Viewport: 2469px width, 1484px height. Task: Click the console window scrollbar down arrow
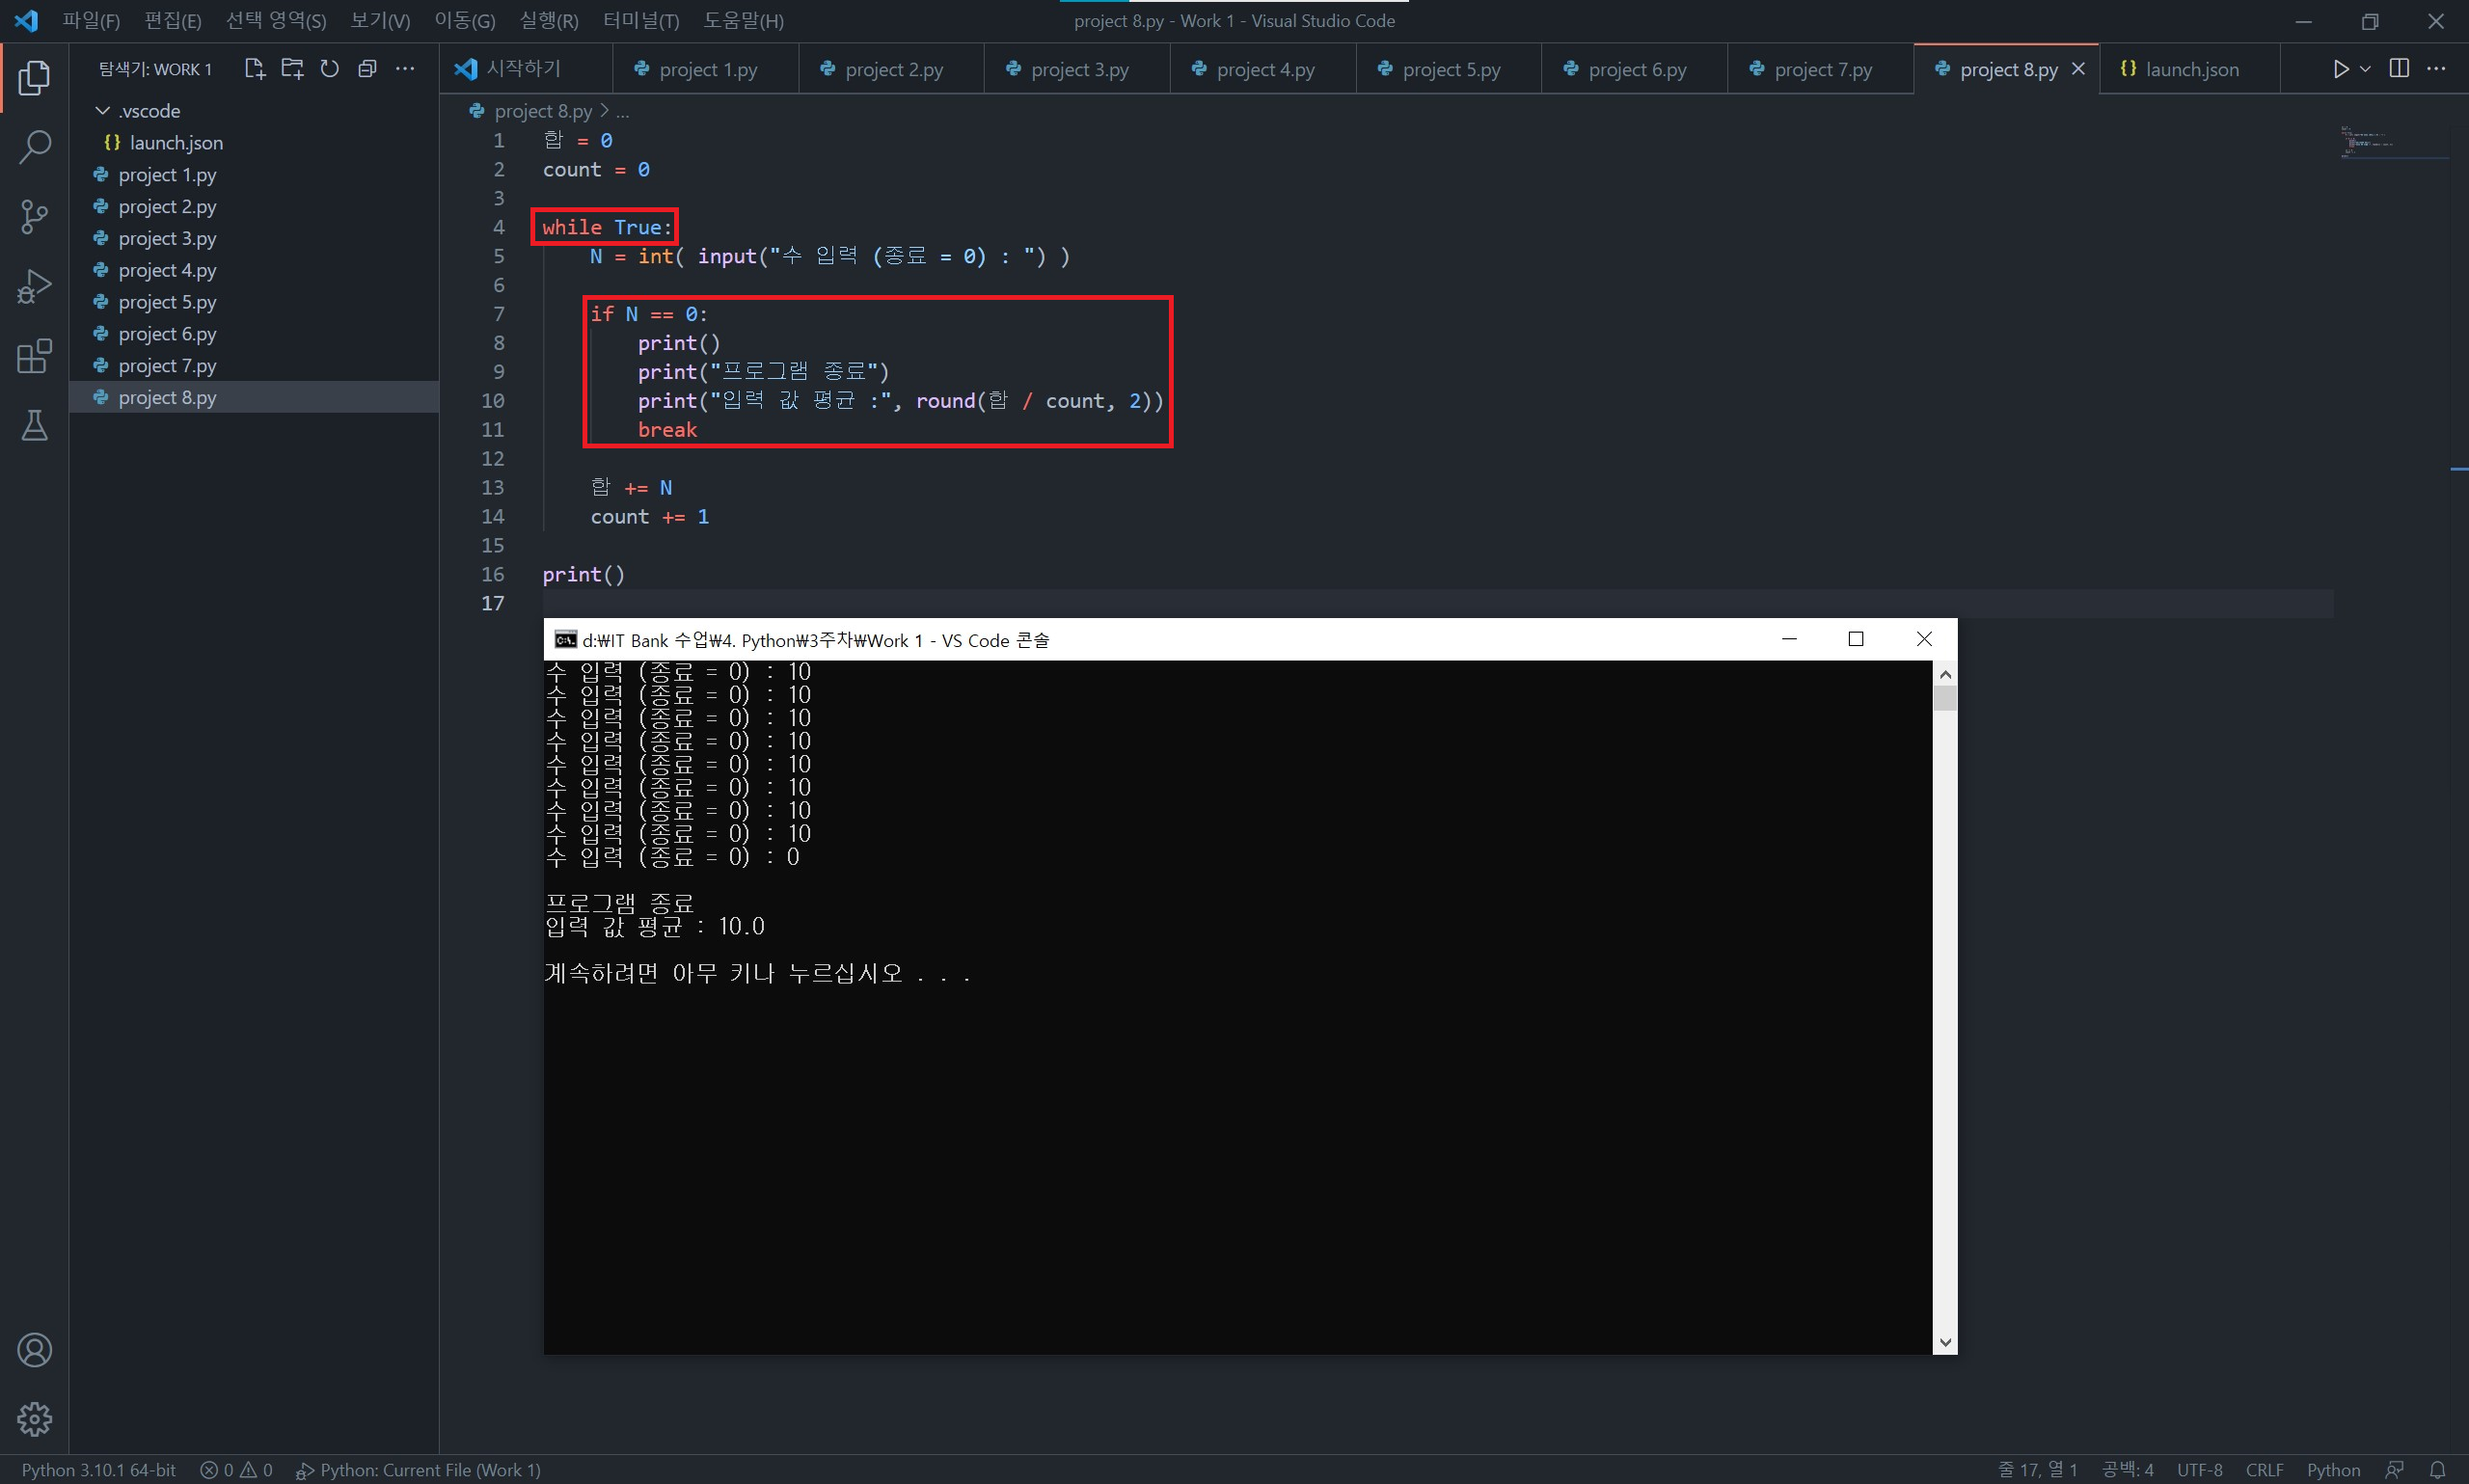(1944, 1343)
